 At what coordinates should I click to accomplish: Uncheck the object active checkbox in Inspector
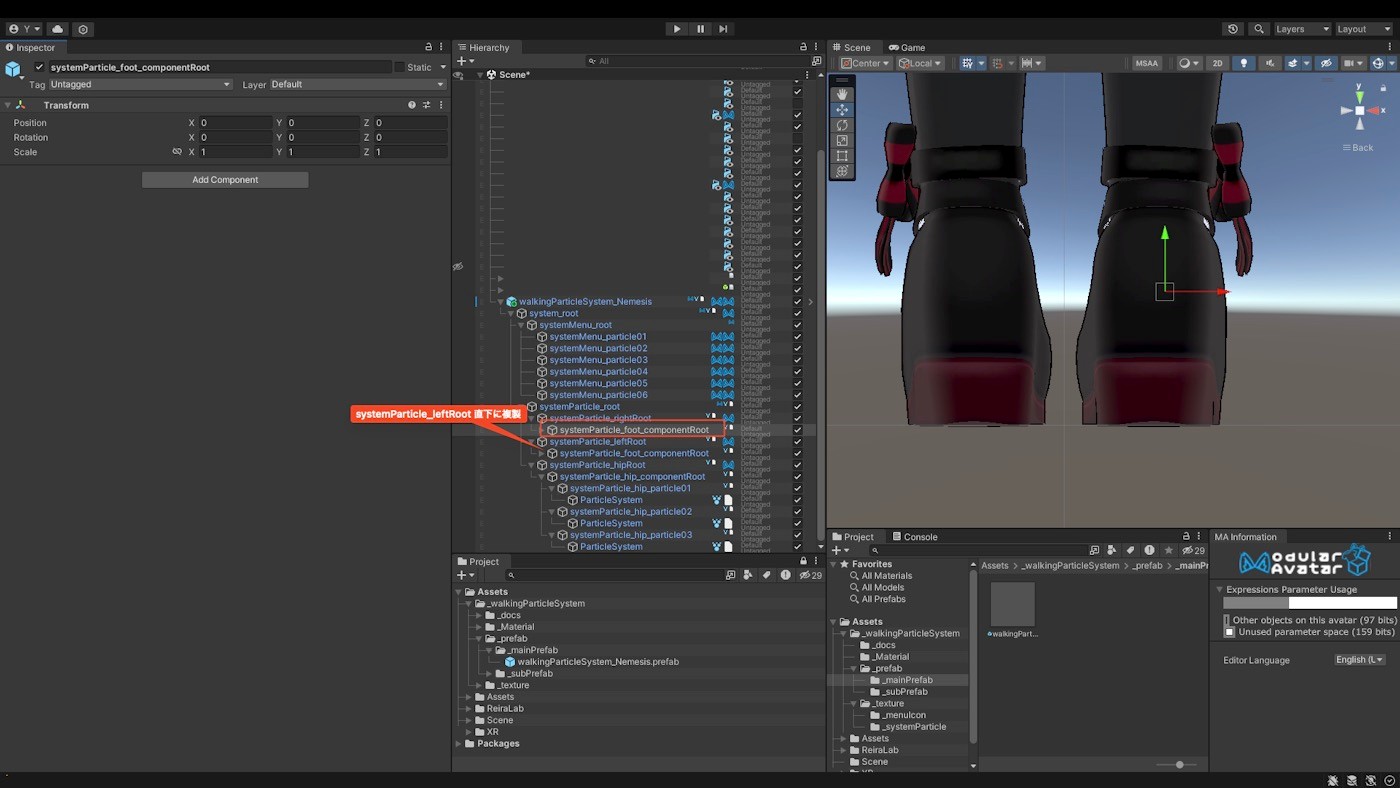click(x=40, y=67)
